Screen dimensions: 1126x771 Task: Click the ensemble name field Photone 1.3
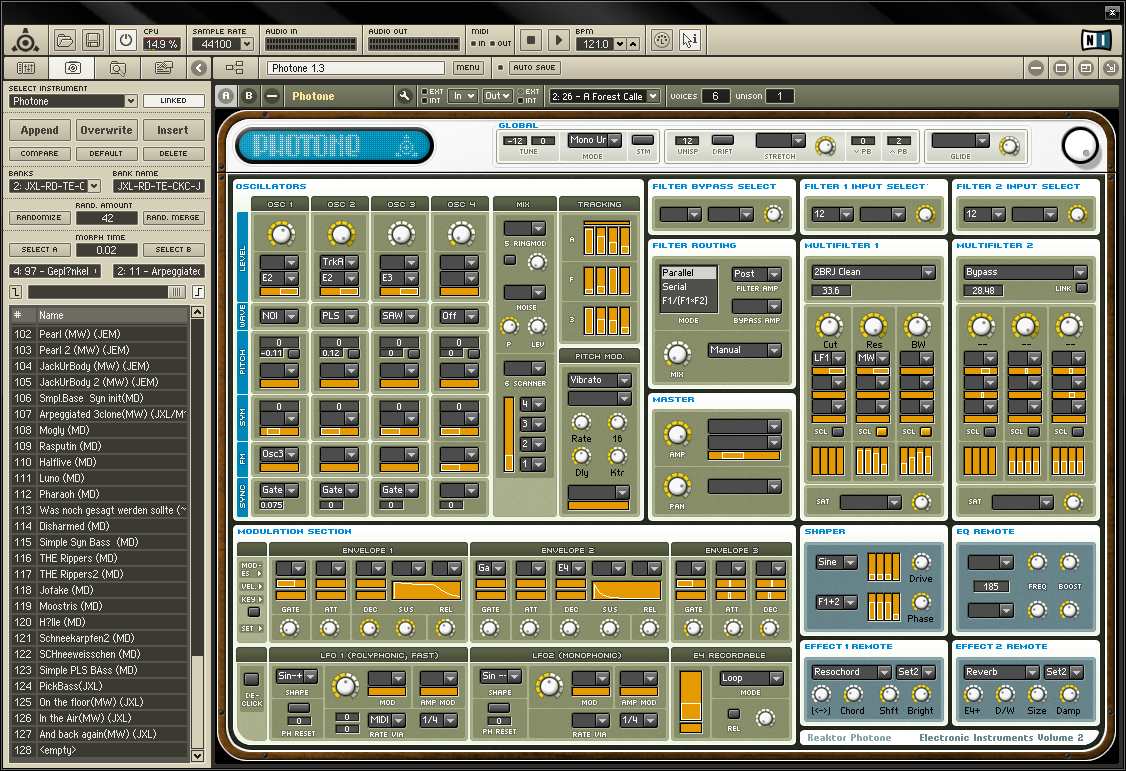[356, 68]
